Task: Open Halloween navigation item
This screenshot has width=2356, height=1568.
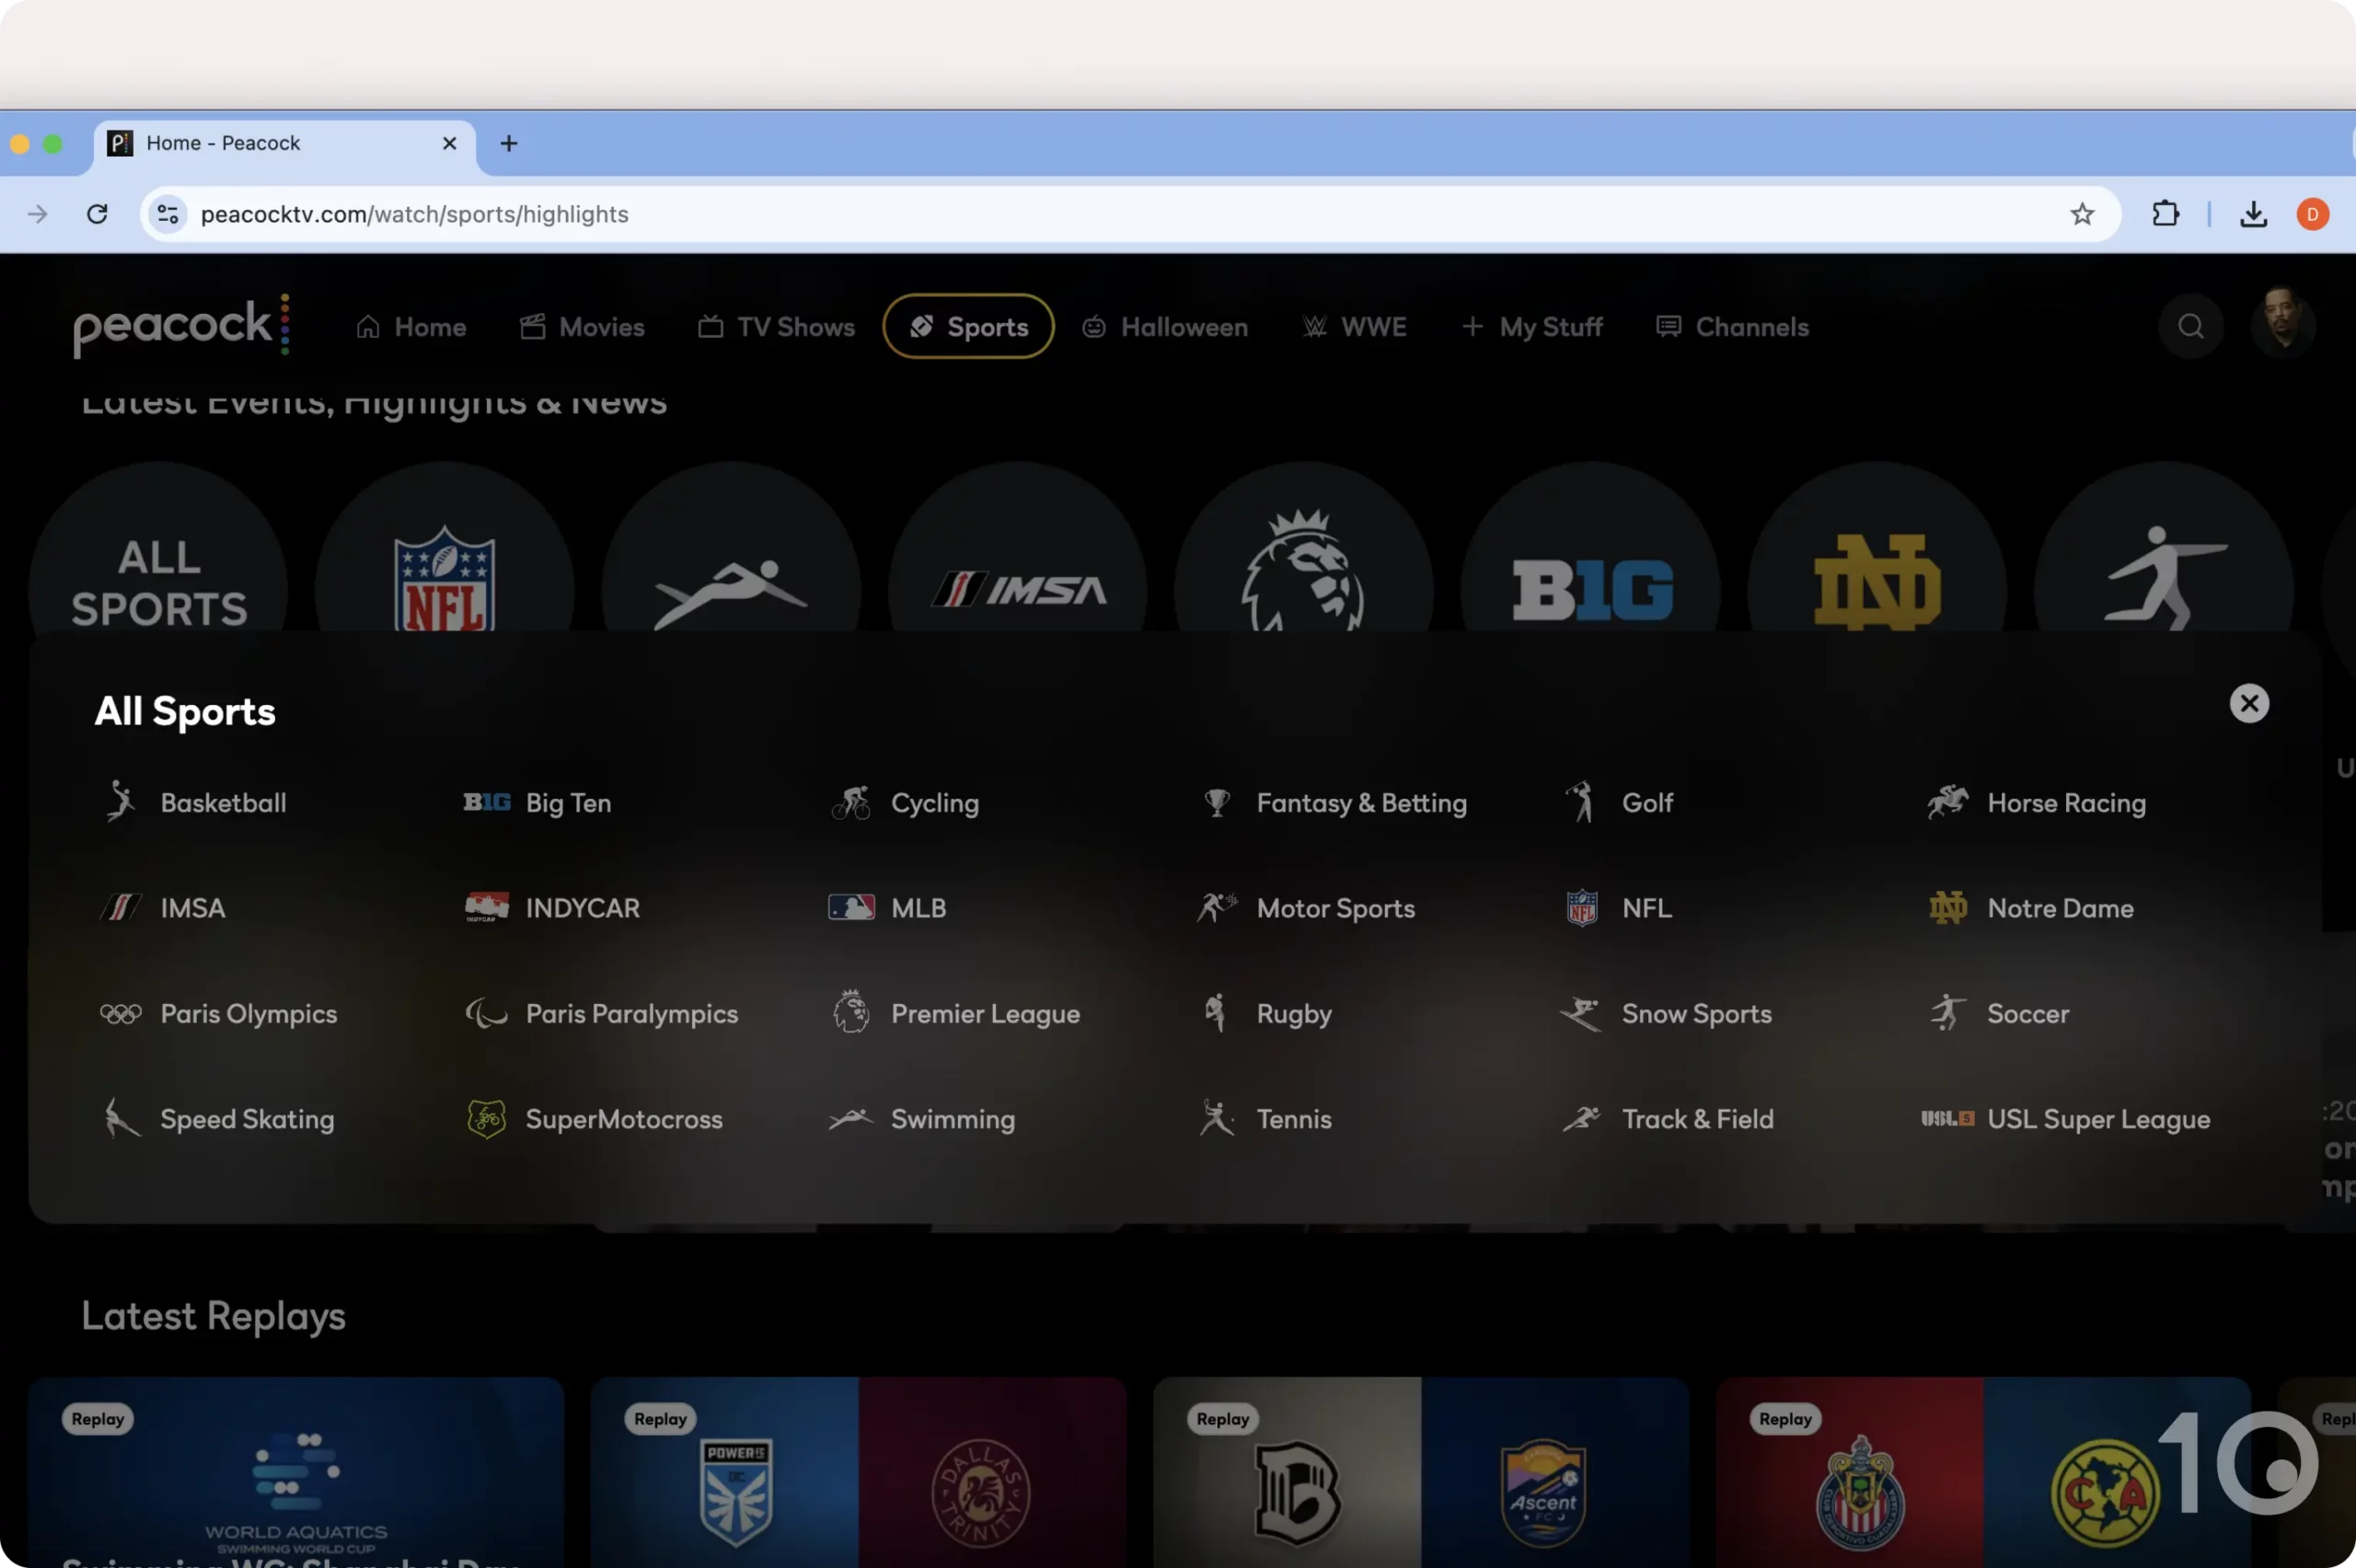Action: point(1165,327)
